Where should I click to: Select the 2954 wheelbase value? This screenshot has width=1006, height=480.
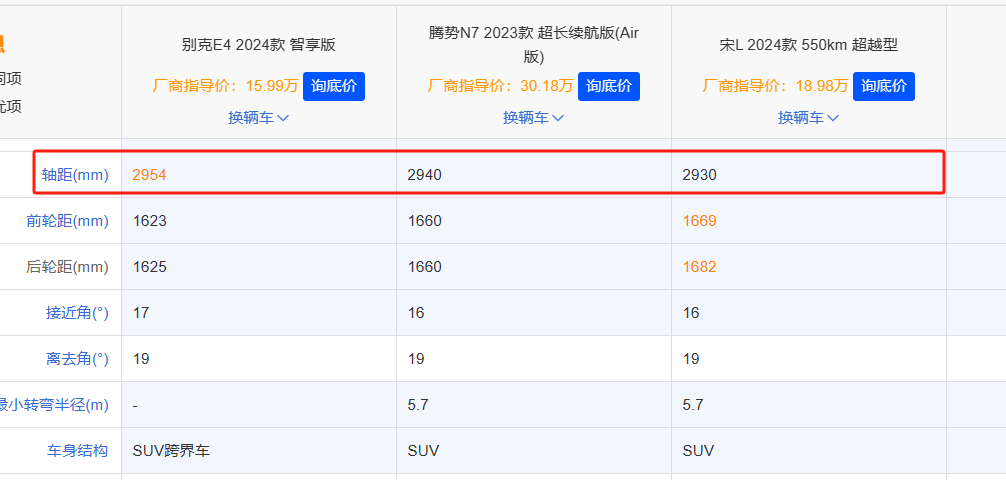pos(149,175)
